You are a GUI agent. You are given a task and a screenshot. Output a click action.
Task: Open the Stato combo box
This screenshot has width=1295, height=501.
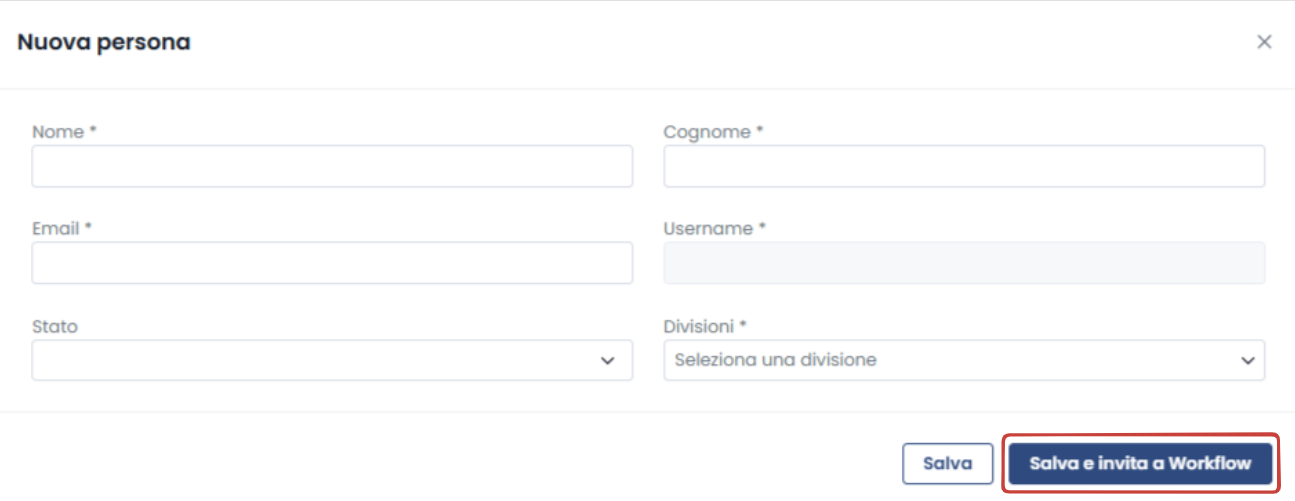coord(332,360)
